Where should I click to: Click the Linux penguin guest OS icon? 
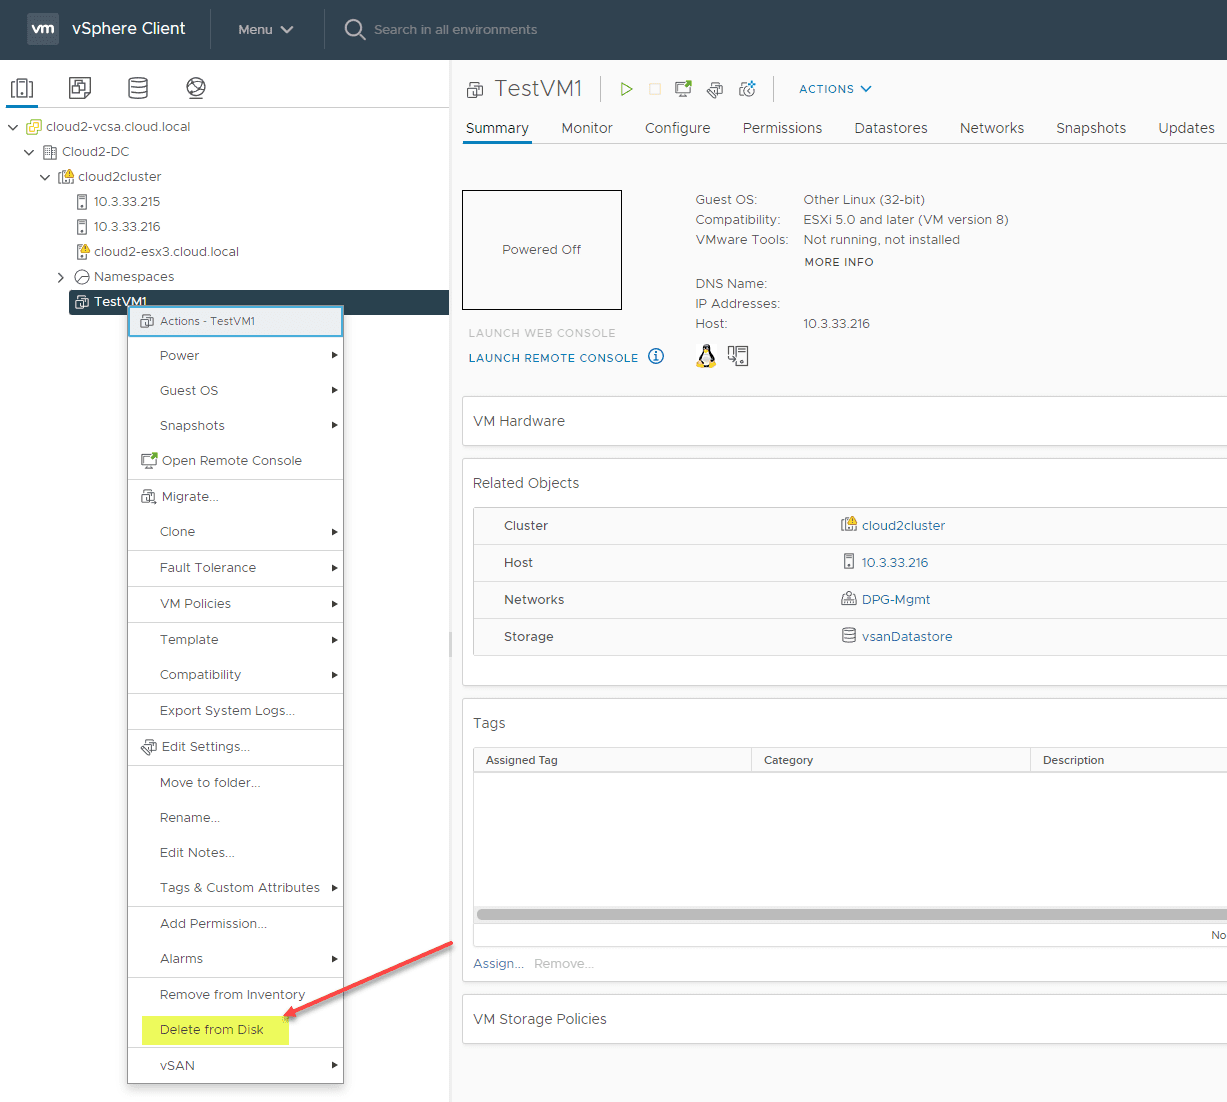pos(705,355)
